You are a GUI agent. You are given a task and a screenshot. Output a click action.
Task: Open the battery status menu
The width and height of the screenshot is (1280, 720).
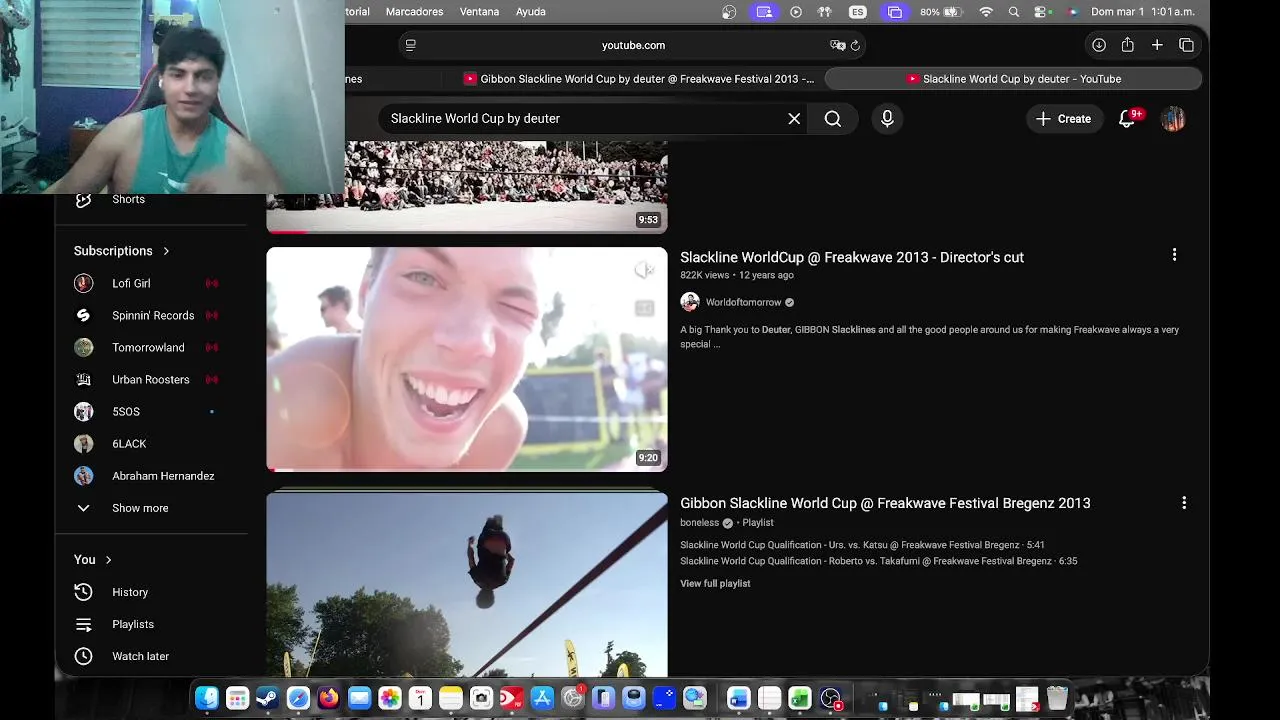click(941, 12)
